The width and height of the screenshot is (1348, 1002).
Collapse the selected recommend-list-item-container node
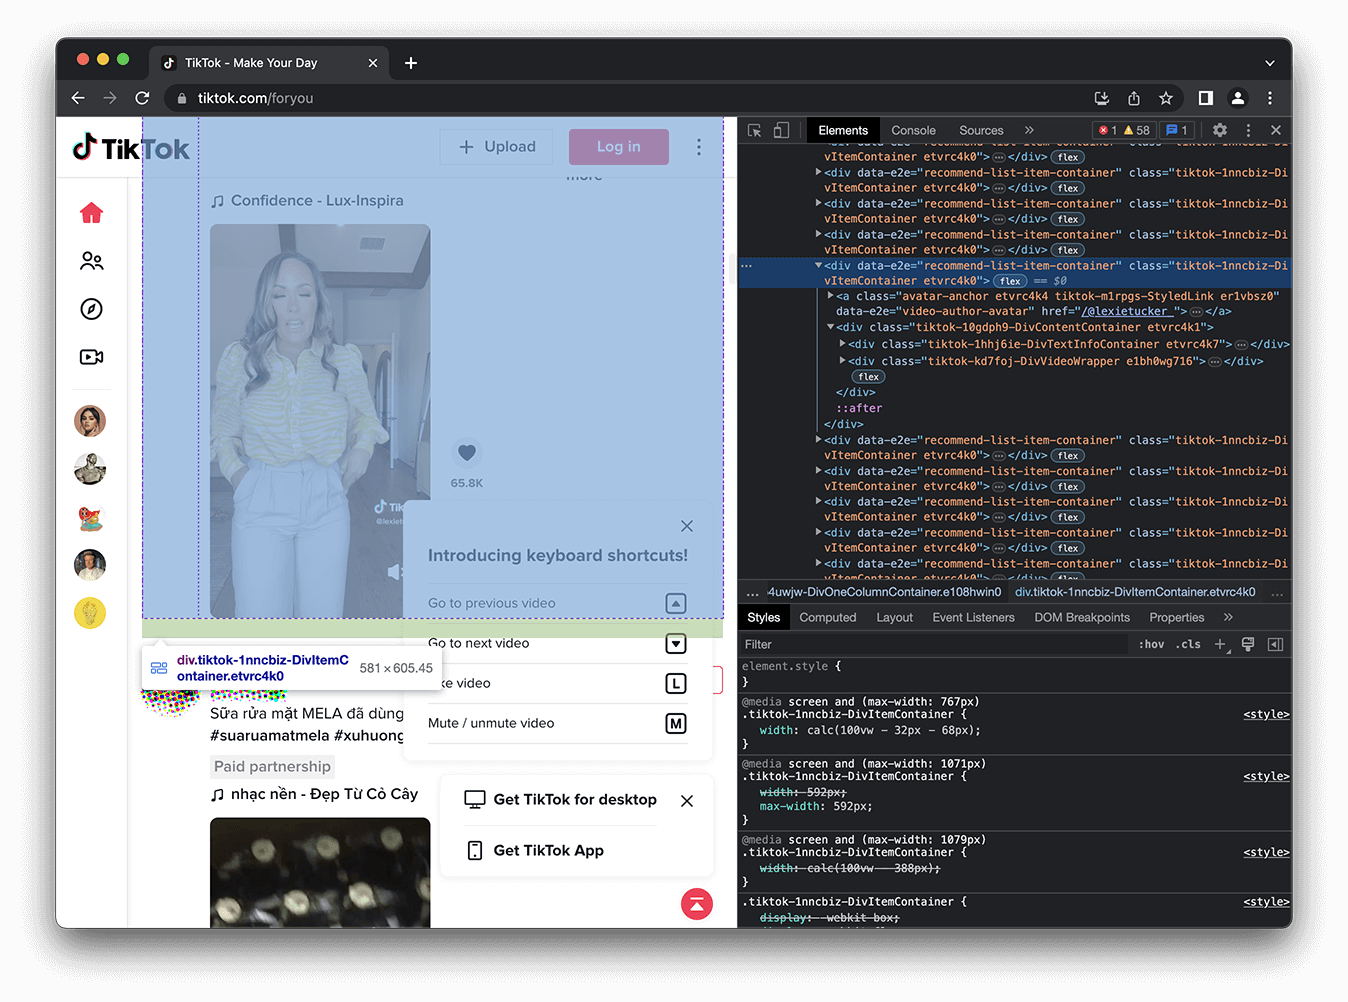[x=818, y=266]
